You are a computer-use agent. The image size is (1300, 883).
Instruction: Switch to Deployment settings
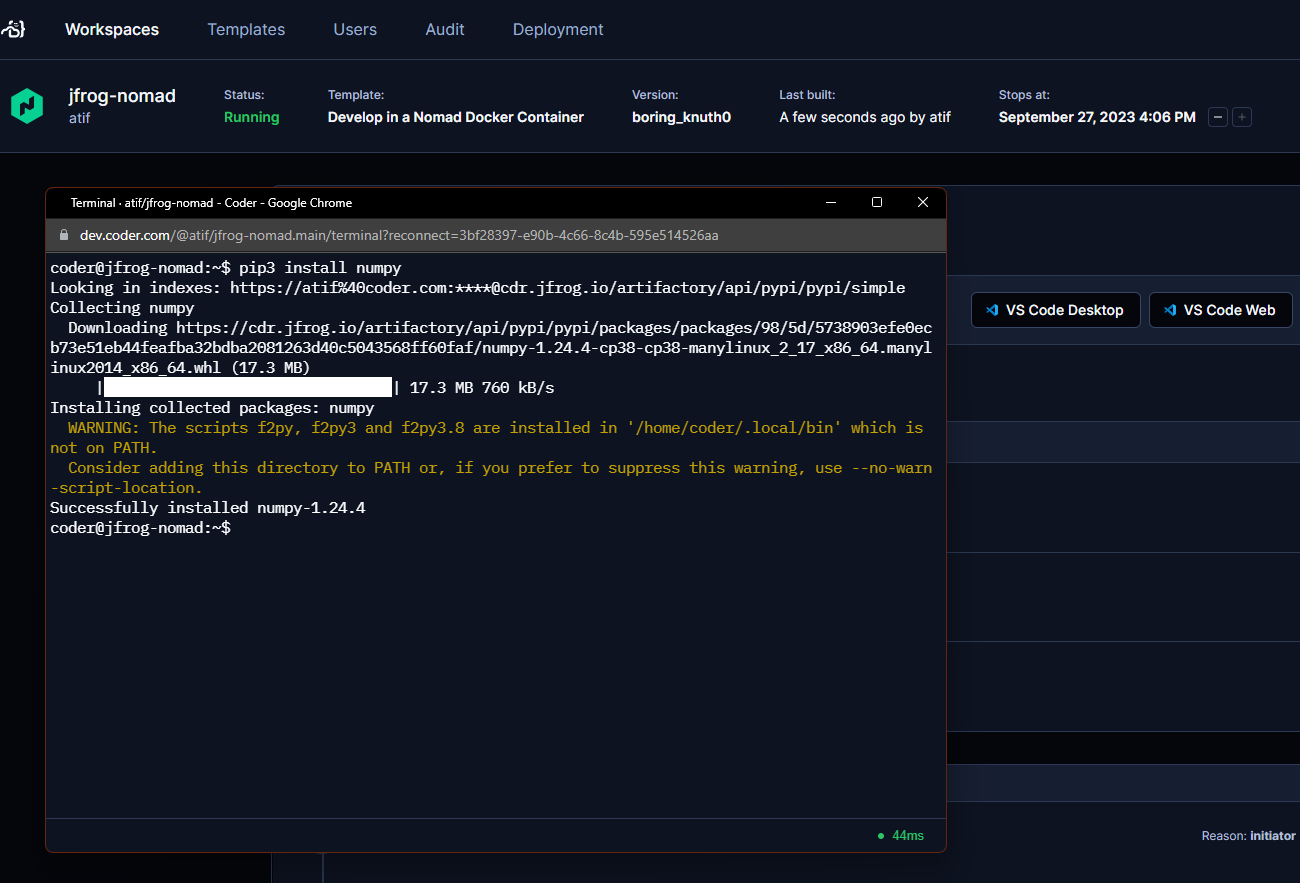point(558,29)
